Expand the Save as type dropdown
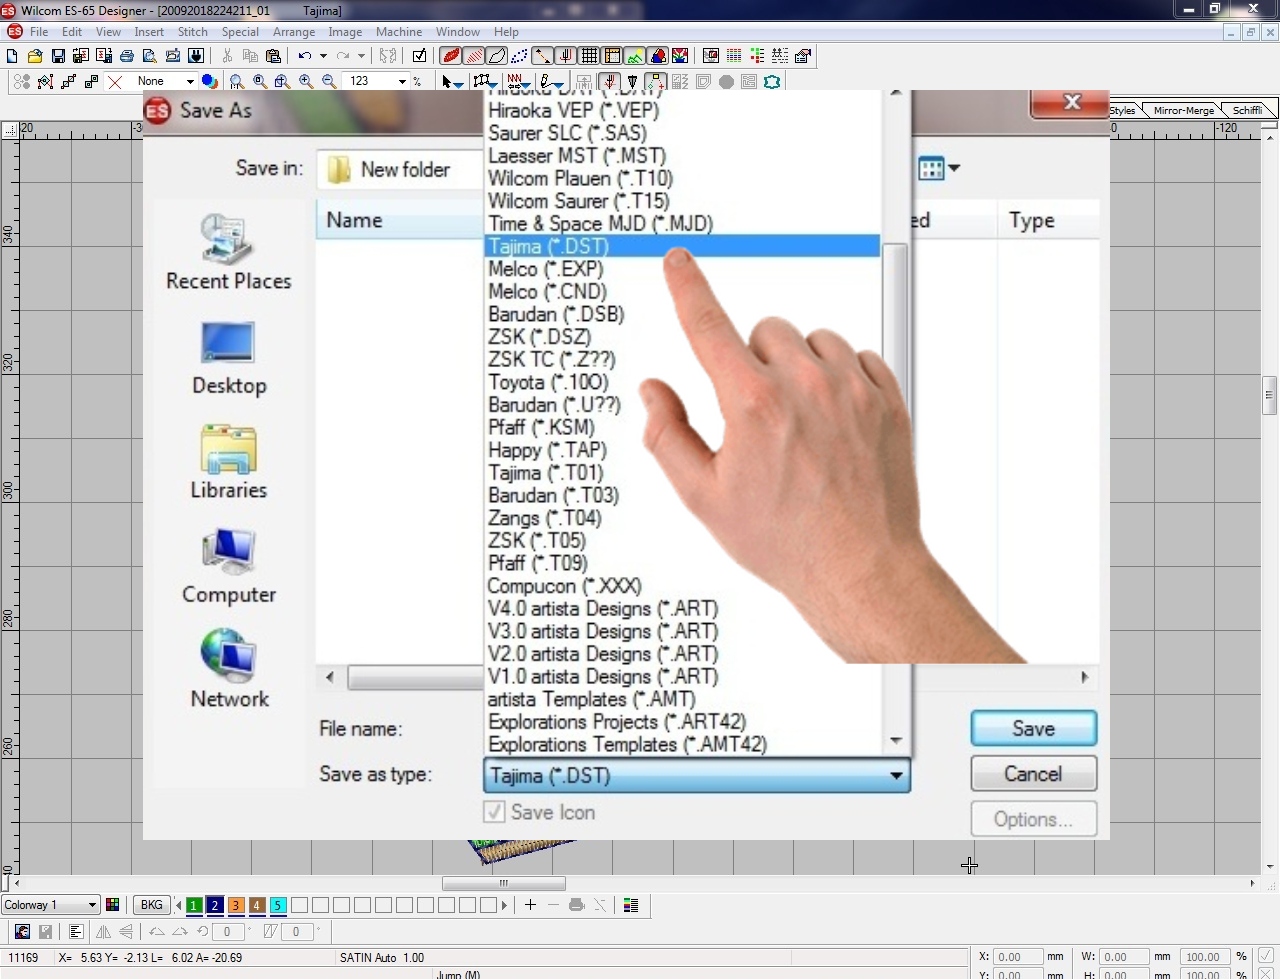 895,776
